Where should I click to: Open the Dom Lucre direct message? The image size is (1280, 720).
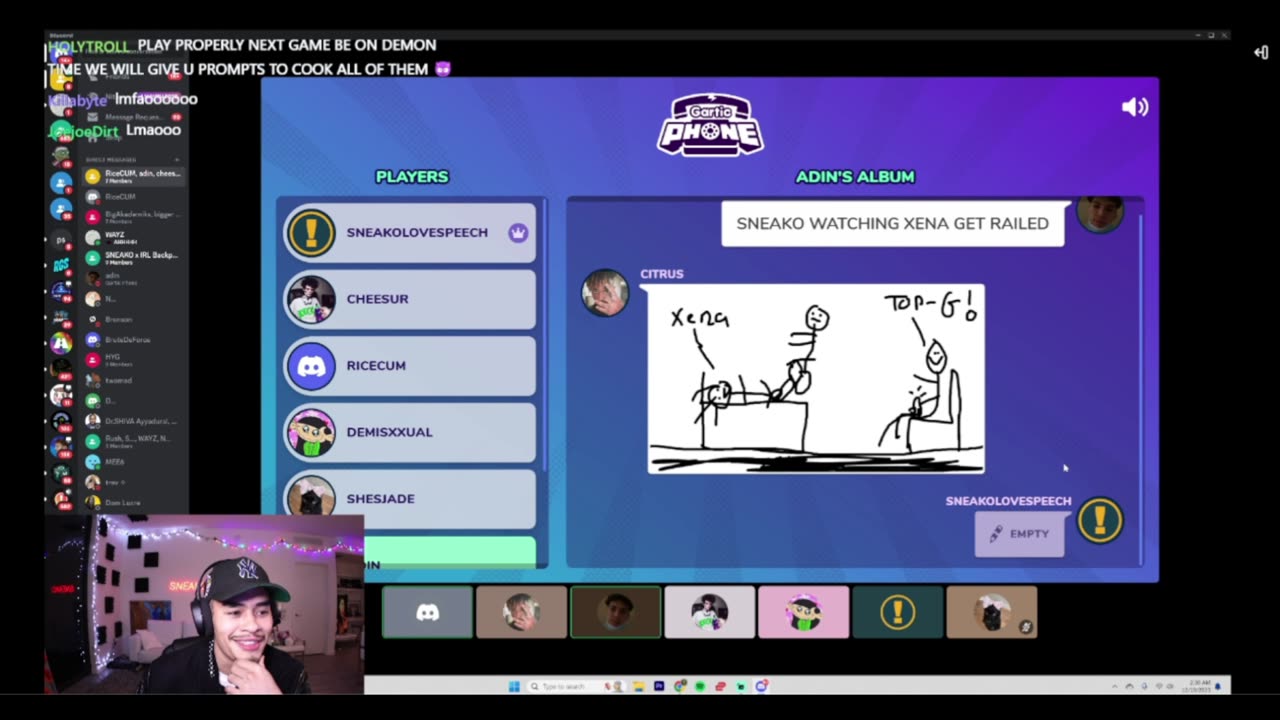[135, 503]
